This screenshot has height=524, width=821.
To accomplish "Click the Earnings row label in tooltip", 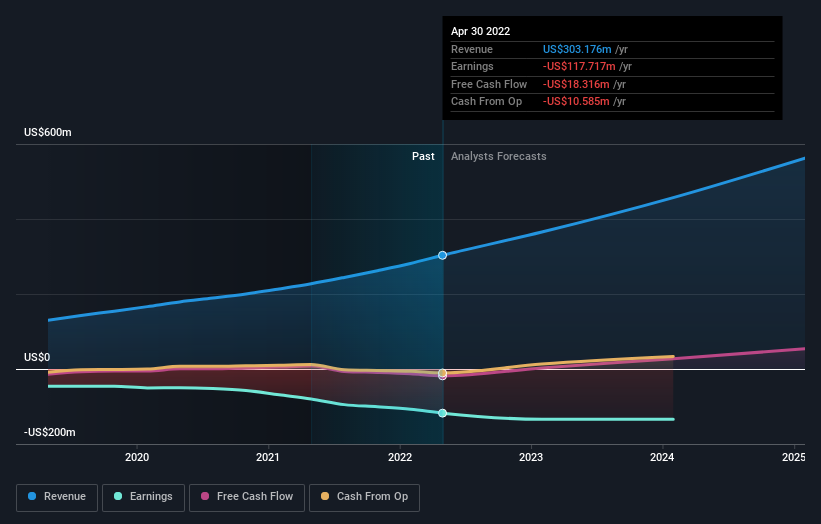I will click(x=472, y=66).
